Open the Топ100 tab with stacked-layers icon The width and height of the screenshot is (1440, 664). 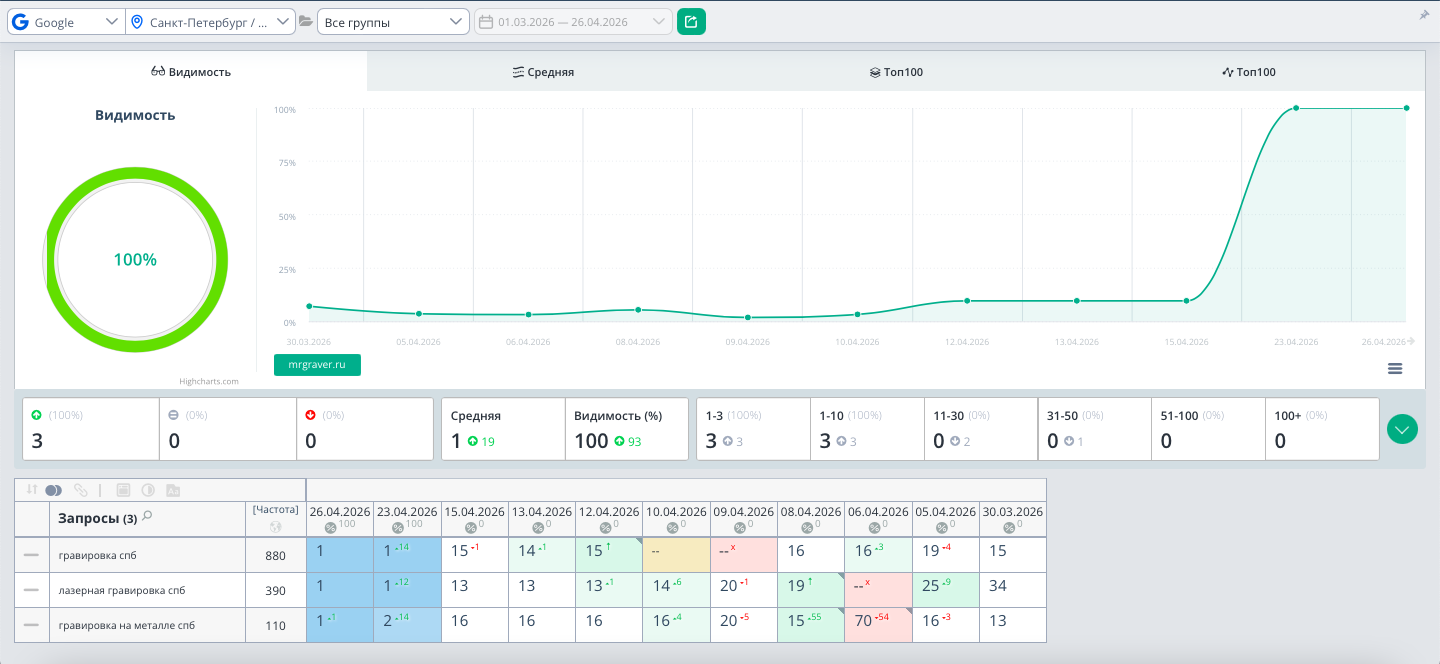point(896,72)
